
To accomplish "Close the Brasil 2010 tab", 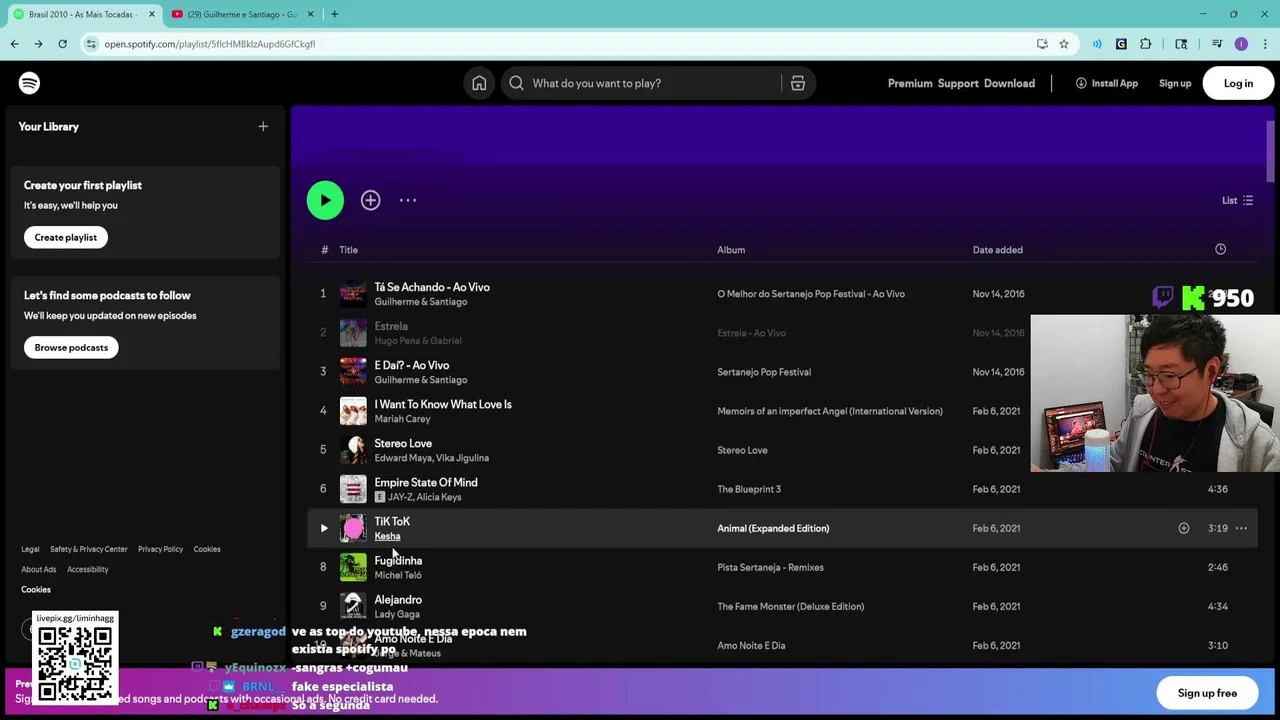I will [x=152, y=14].
